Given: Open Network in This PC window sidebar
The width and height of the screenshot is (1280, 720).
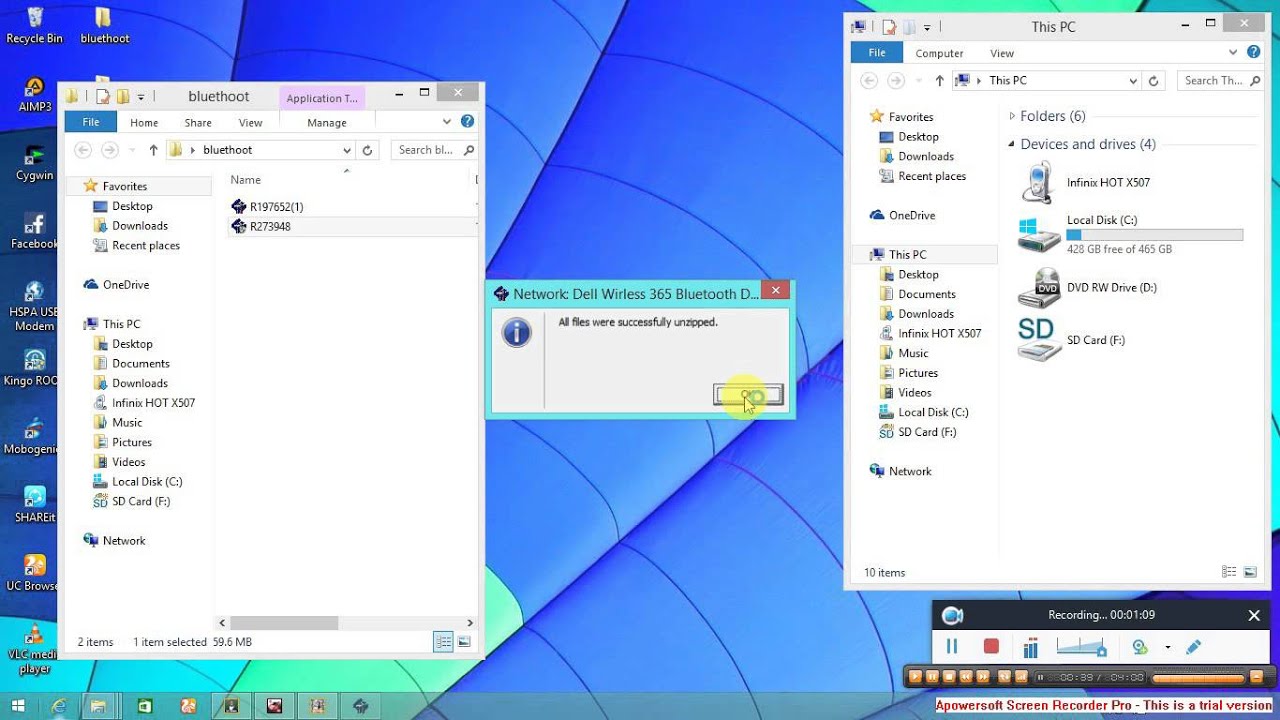Looking at the screenshot, I should (x=901, y=471).
